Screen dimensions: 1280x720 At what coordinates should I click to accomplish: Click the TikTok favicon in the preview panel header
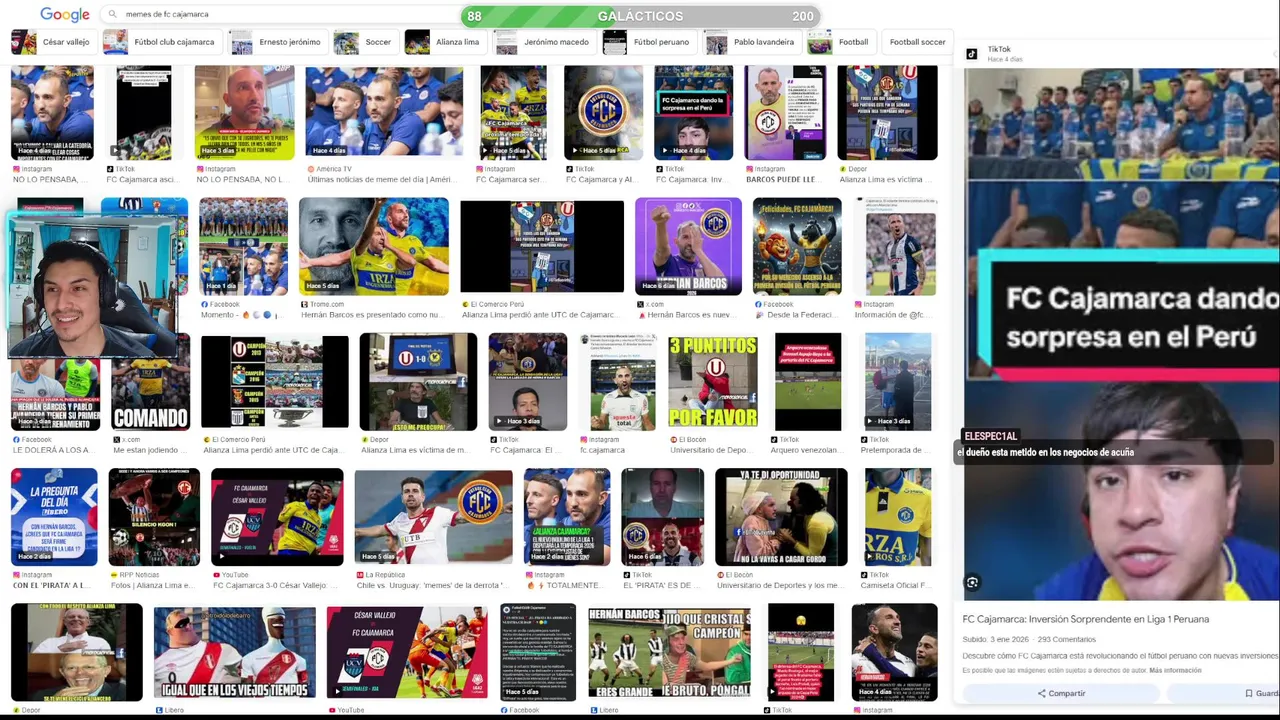[x=971, y=54]
